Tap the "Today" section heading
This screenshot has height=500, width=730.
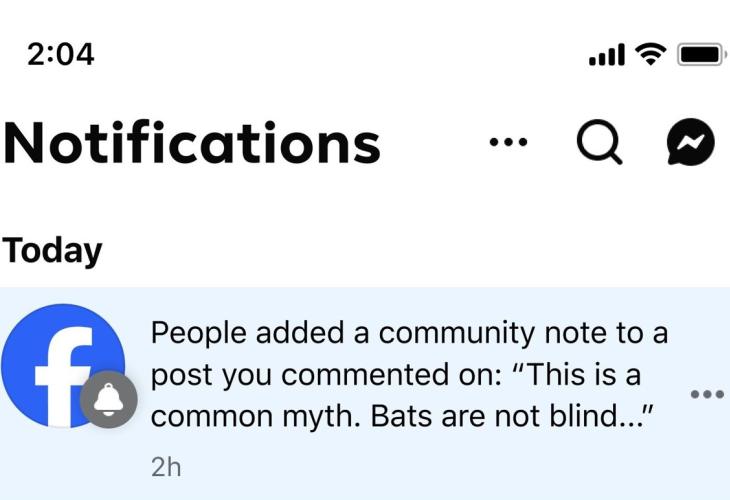[x=52, y=250]
